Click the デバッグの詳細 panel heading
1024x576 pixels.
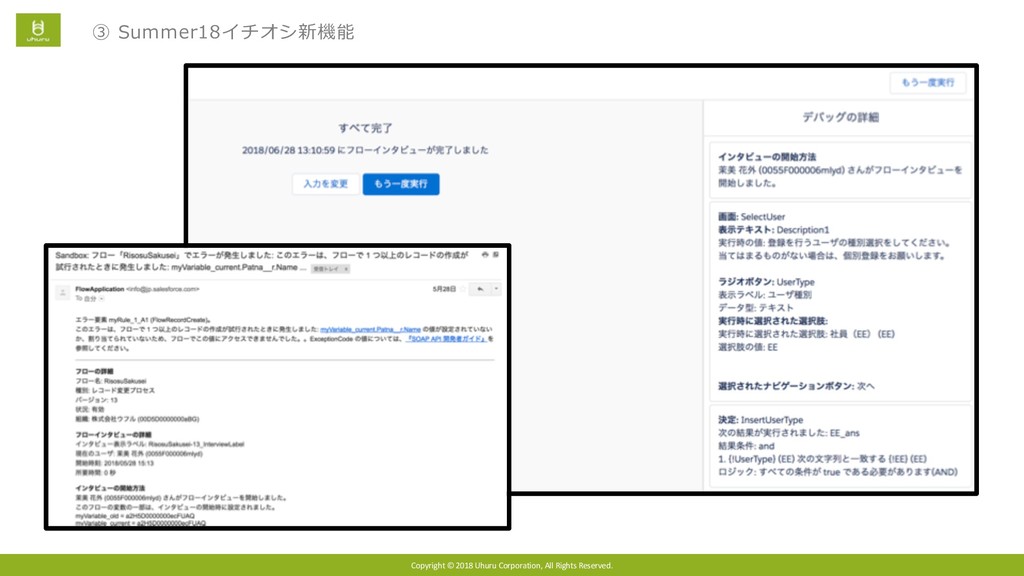[840, 118]
